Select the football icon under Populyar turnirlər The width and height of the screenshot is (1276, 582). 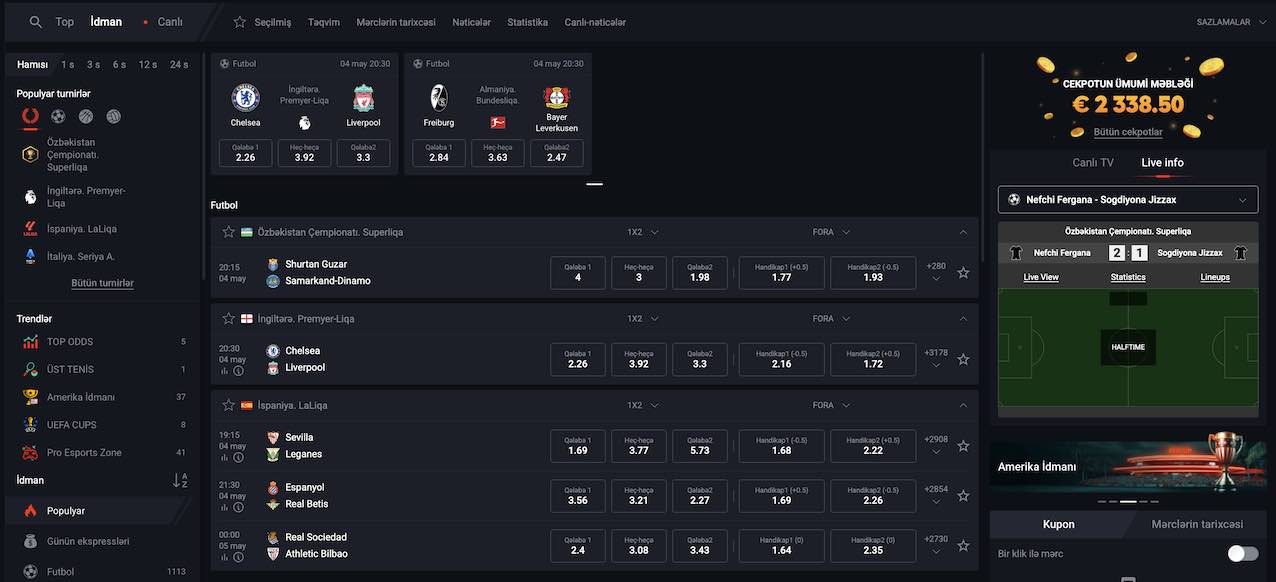(58, 117)
